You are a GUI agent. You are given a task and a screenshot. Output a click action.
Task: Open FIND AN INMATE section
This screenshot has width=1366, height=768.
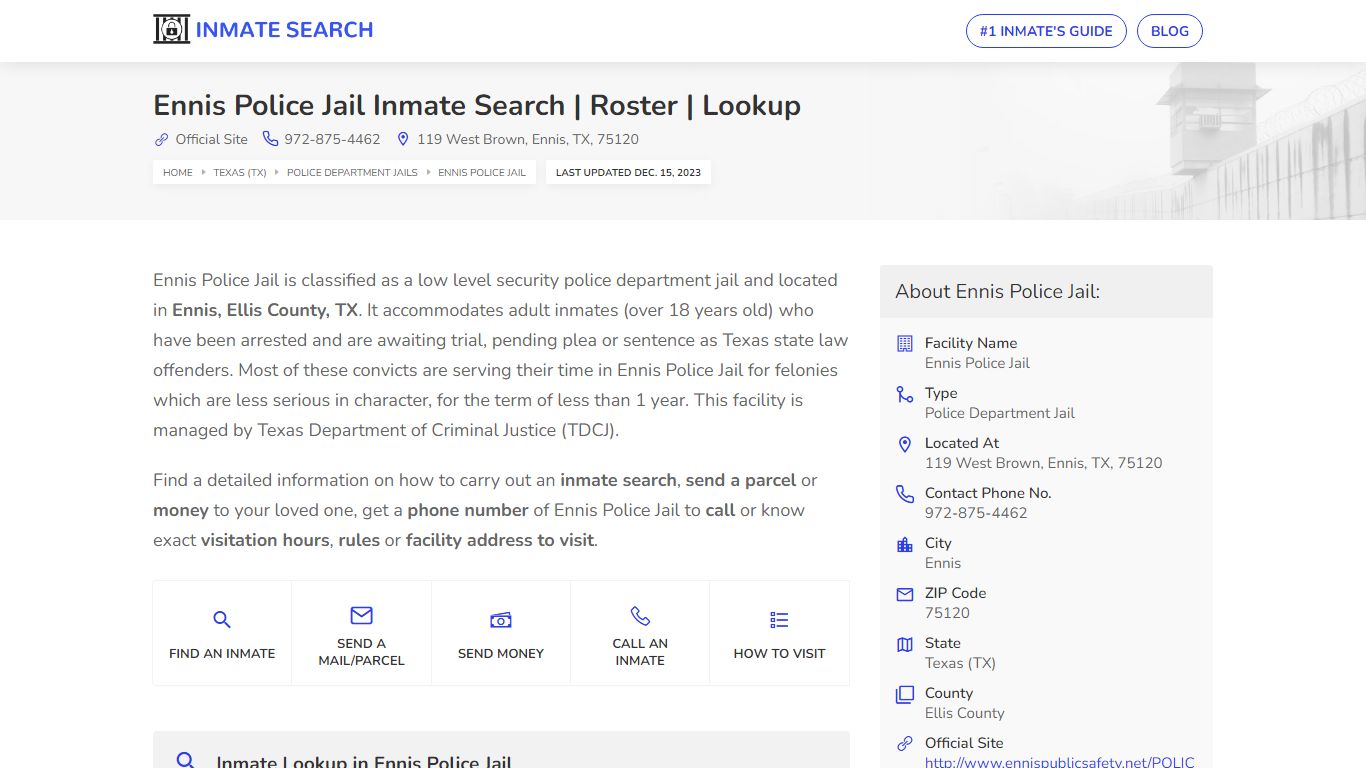click(x=222, y=633)
